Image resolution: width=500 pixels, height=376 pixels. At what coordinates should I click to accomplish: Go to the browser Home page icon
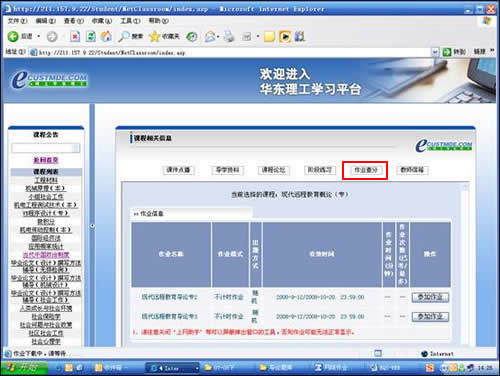coord(106,36)
